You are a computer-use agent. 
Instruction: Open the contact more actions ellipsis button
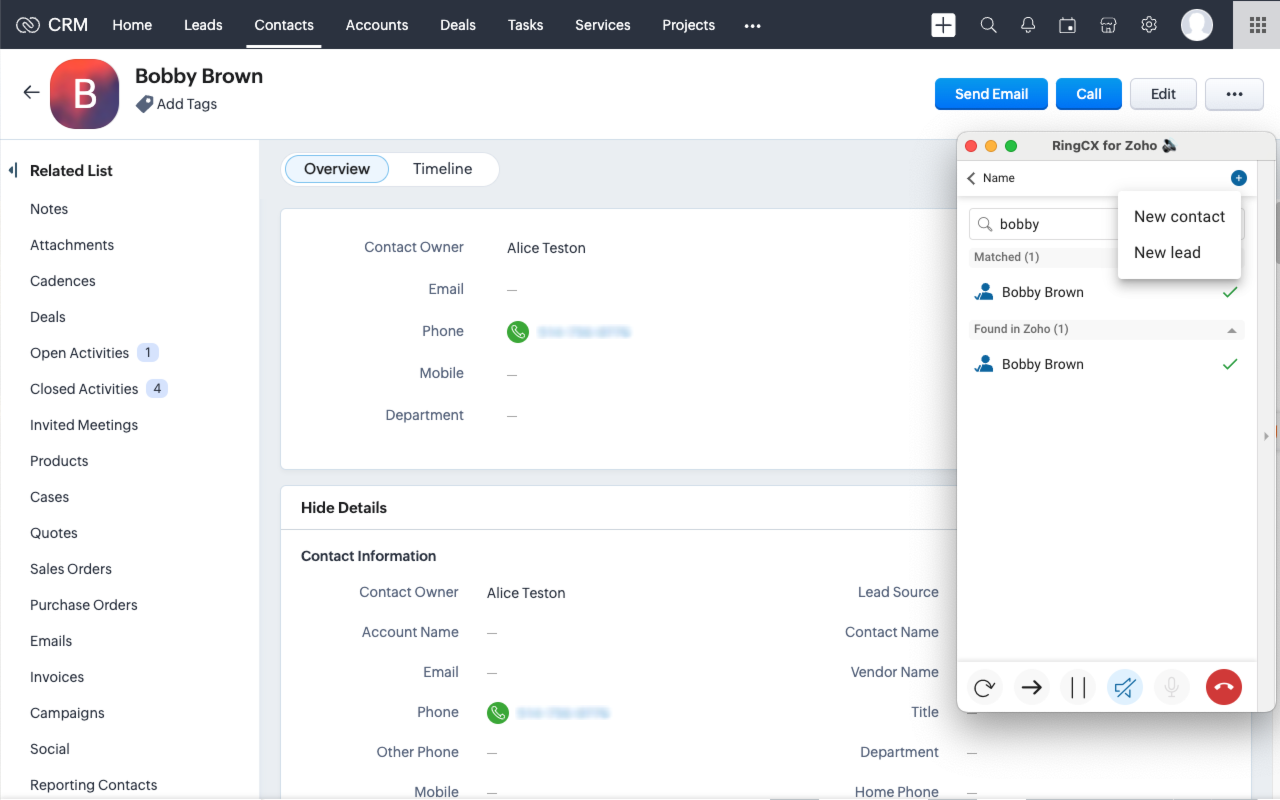[1234, 94]
